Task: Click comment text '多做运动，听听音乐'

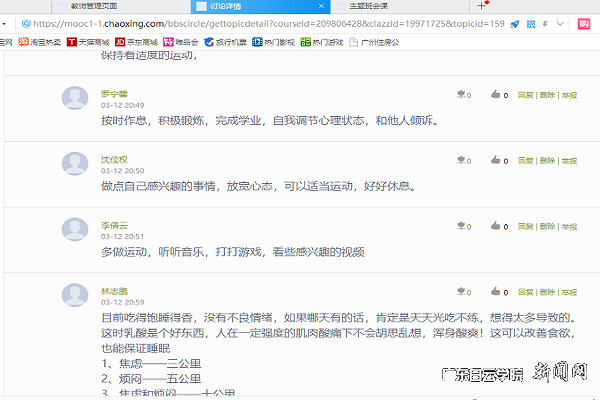Action: pyautogui.click(x=153, y=252)
